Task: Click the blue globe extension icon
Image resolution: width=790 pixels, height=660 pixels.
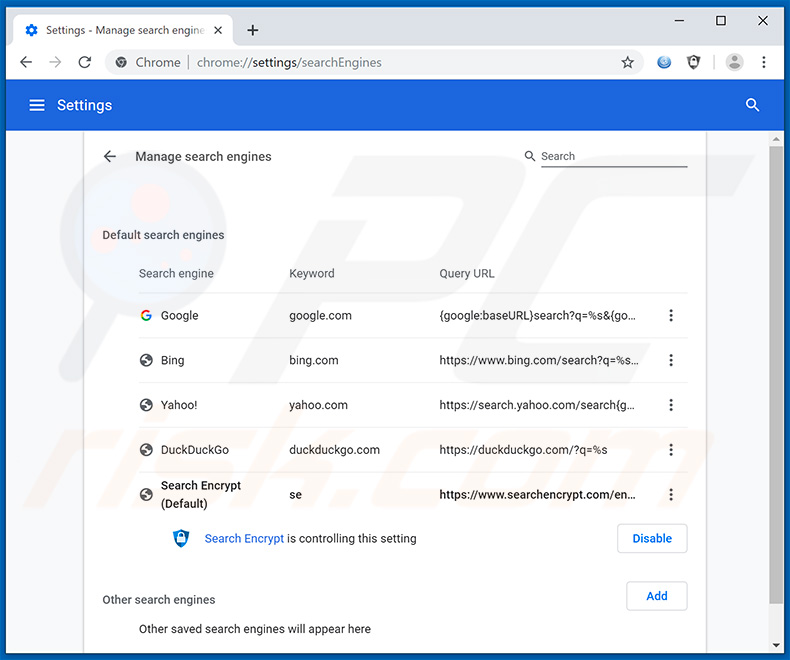Action: point(664,62)
